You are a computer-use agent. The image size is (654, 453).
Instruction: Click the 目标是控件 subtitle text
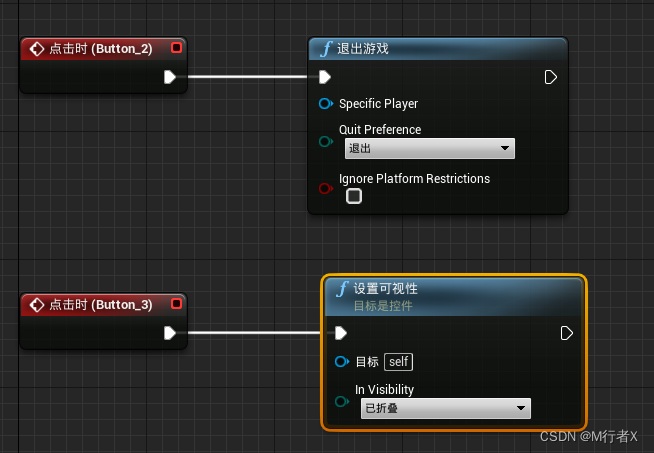point(383,306)
